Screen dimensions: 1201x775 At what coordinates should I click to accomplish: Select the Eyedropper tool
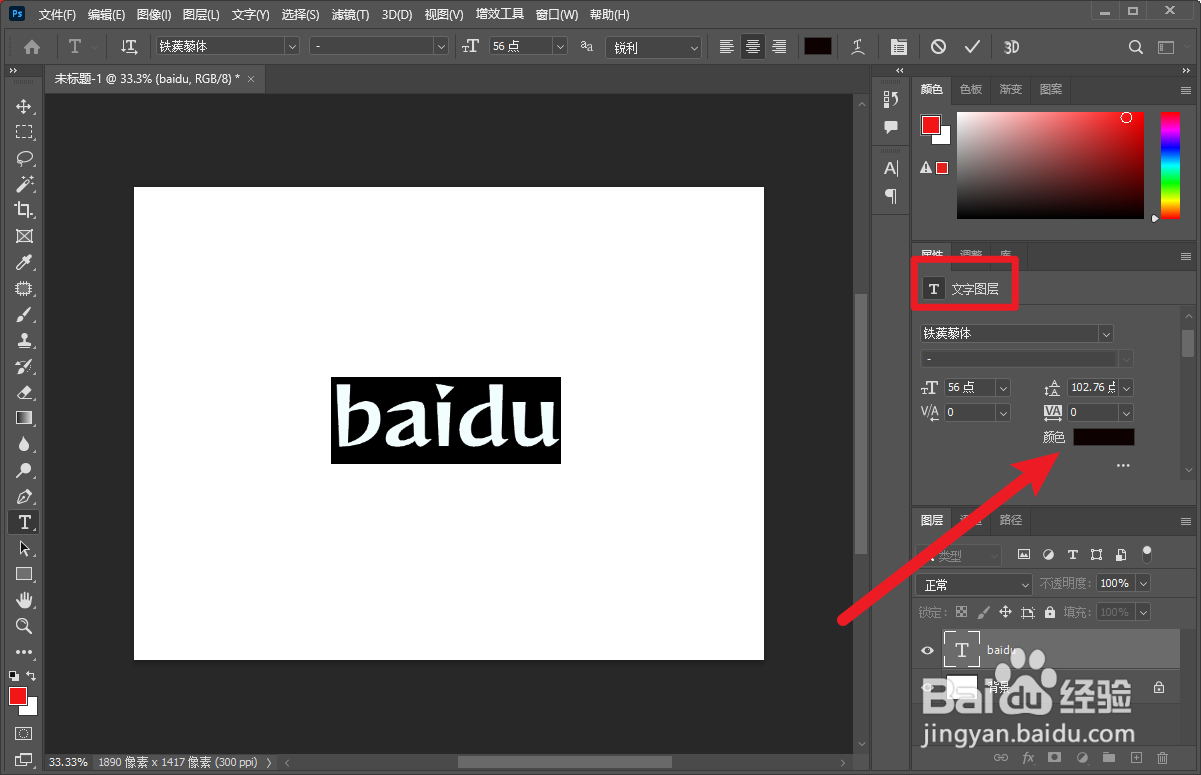point(24,262)
